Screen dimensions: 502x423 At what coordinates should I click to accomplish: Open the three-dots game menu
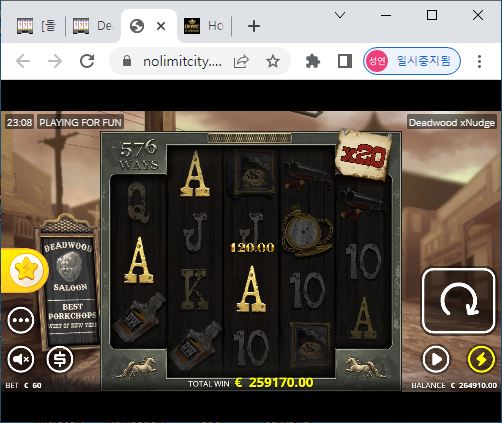coord(21,320)
